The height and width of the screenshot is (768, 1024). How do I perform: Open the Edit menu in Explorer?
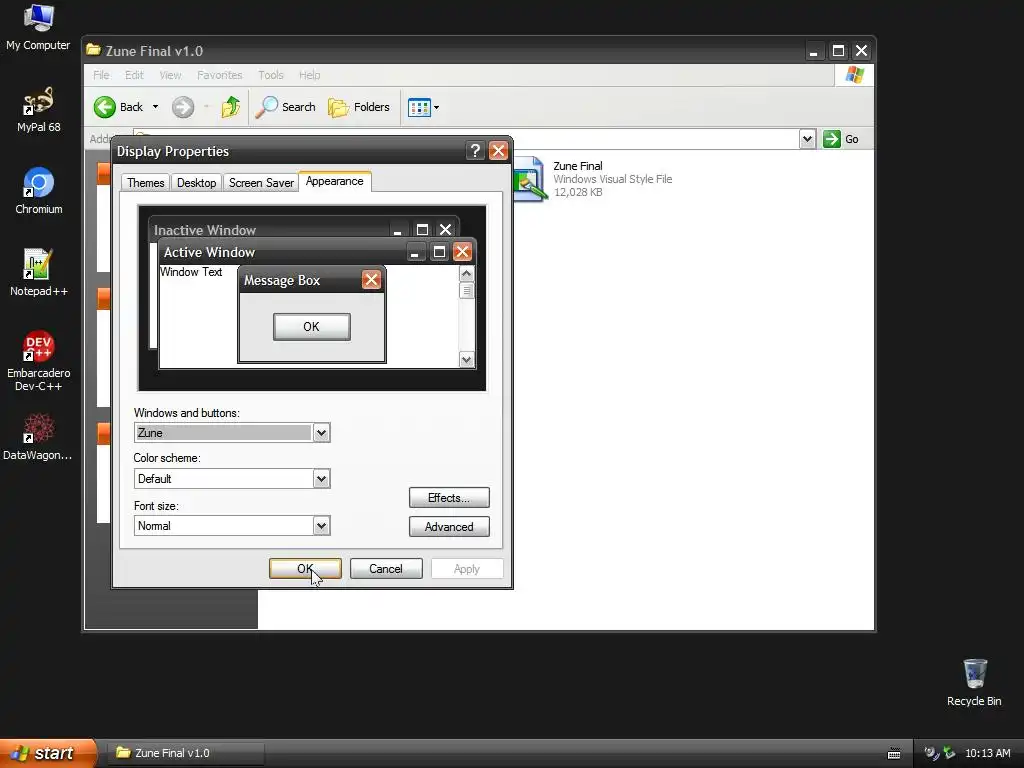(134, 75)
